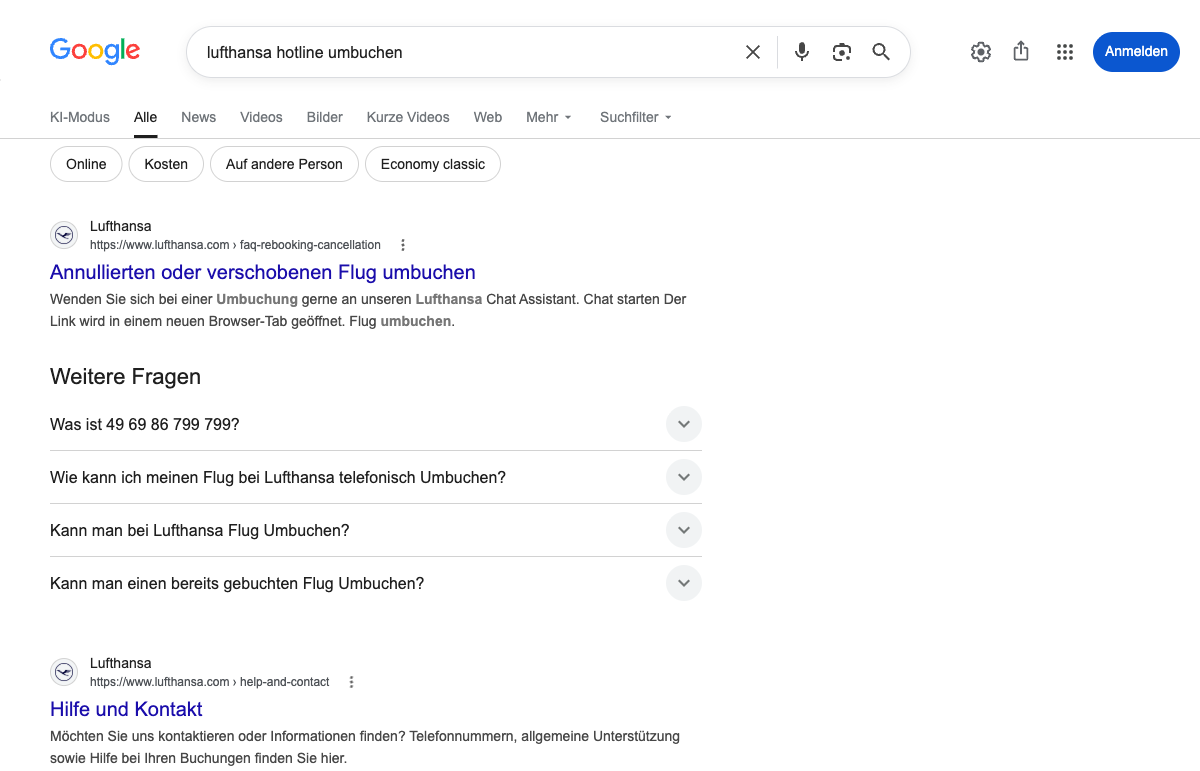Select the Kosten filter chip
This screenshot has width=1200, height=771.
(x=166, y=164)
